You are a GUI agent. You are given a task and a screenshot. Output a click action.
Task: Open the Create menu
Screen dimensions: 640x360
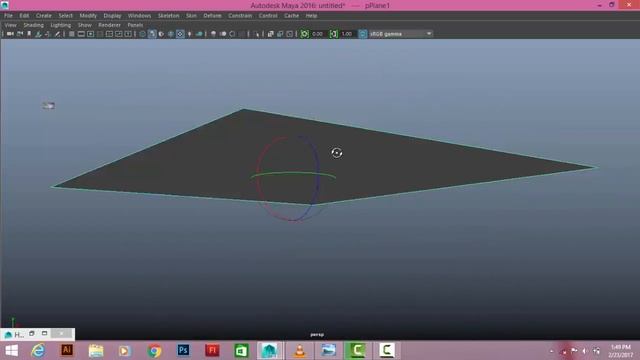click(44, 16)
